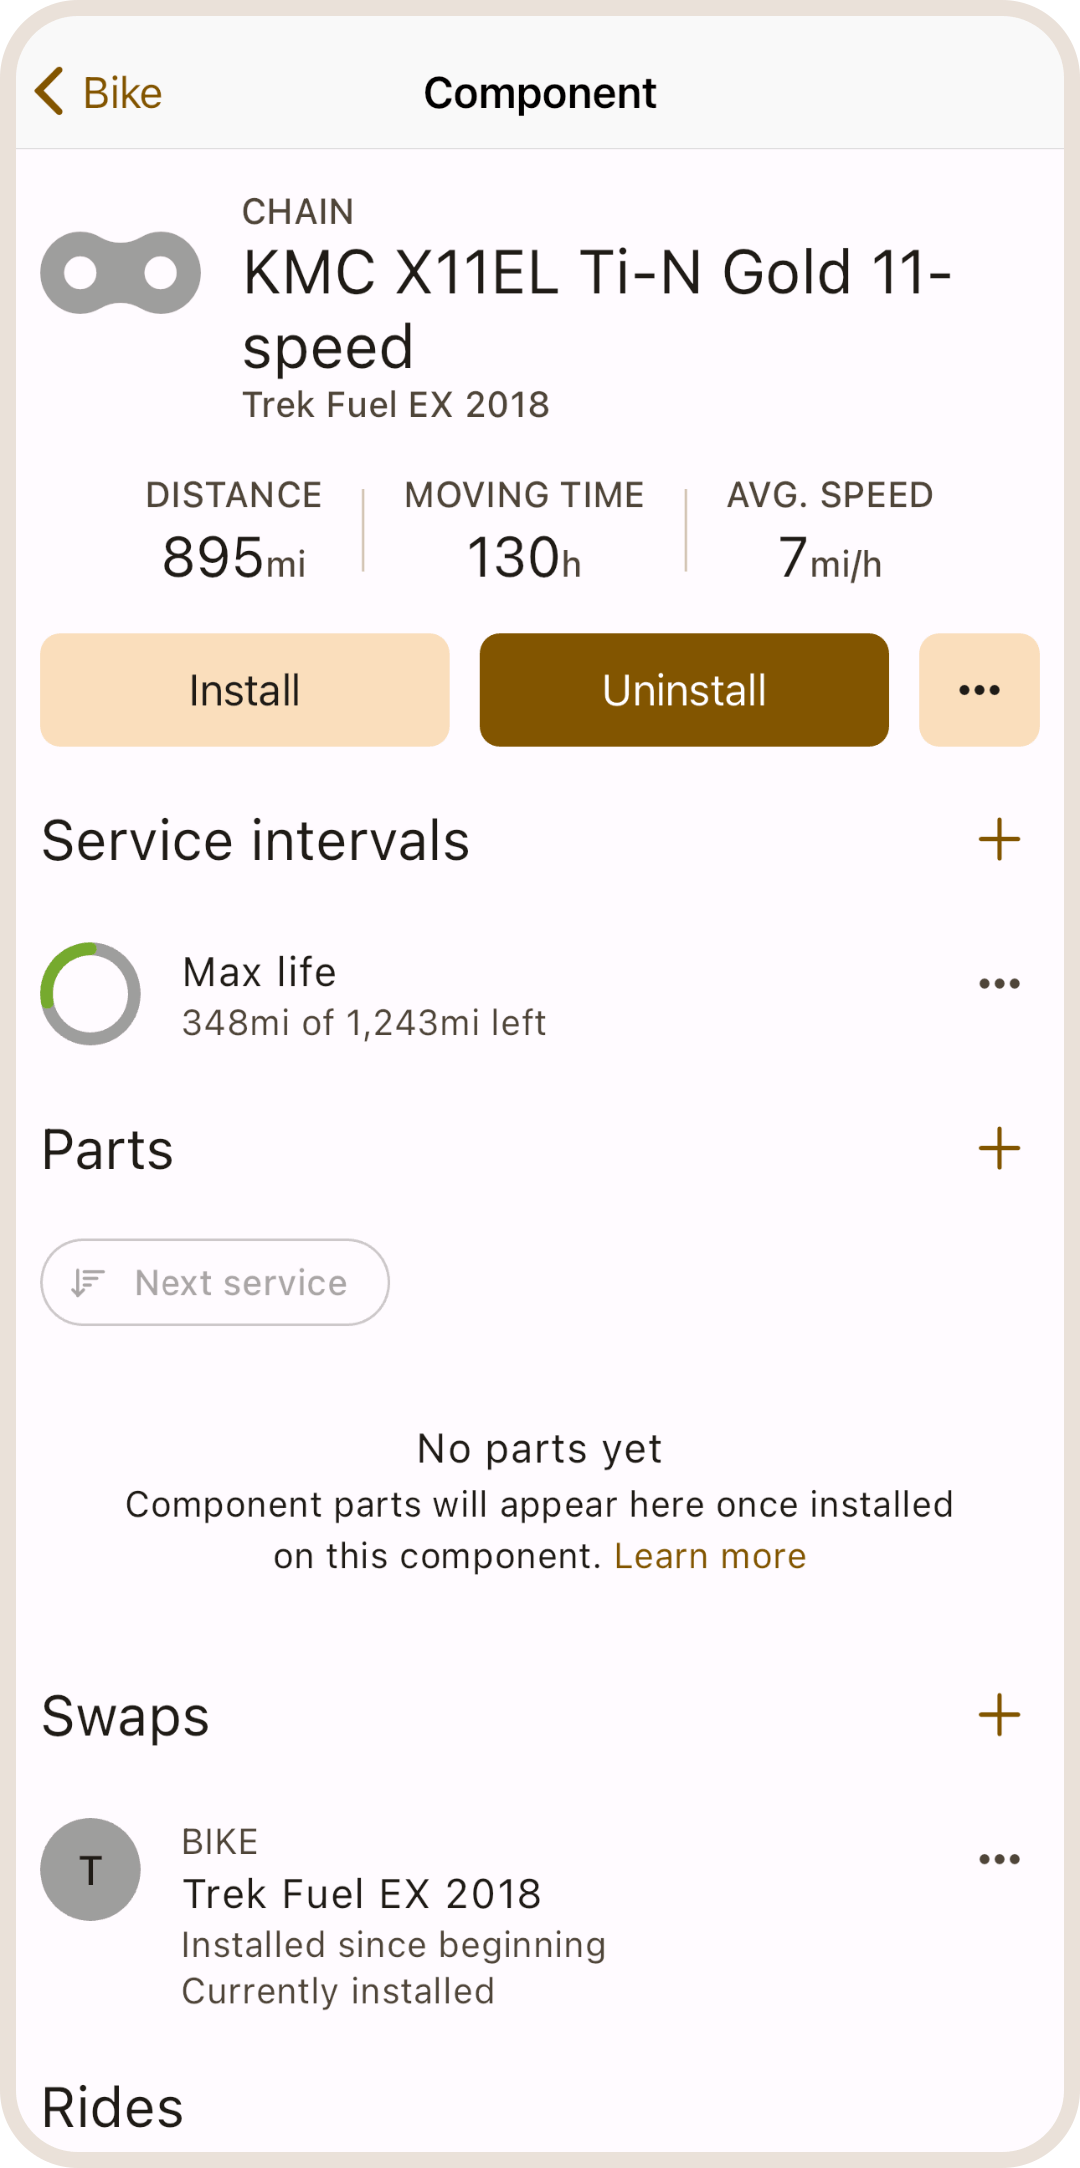Select the Max life service interval
Viewport: 1080px width, 2168px height.
[364, 996]
